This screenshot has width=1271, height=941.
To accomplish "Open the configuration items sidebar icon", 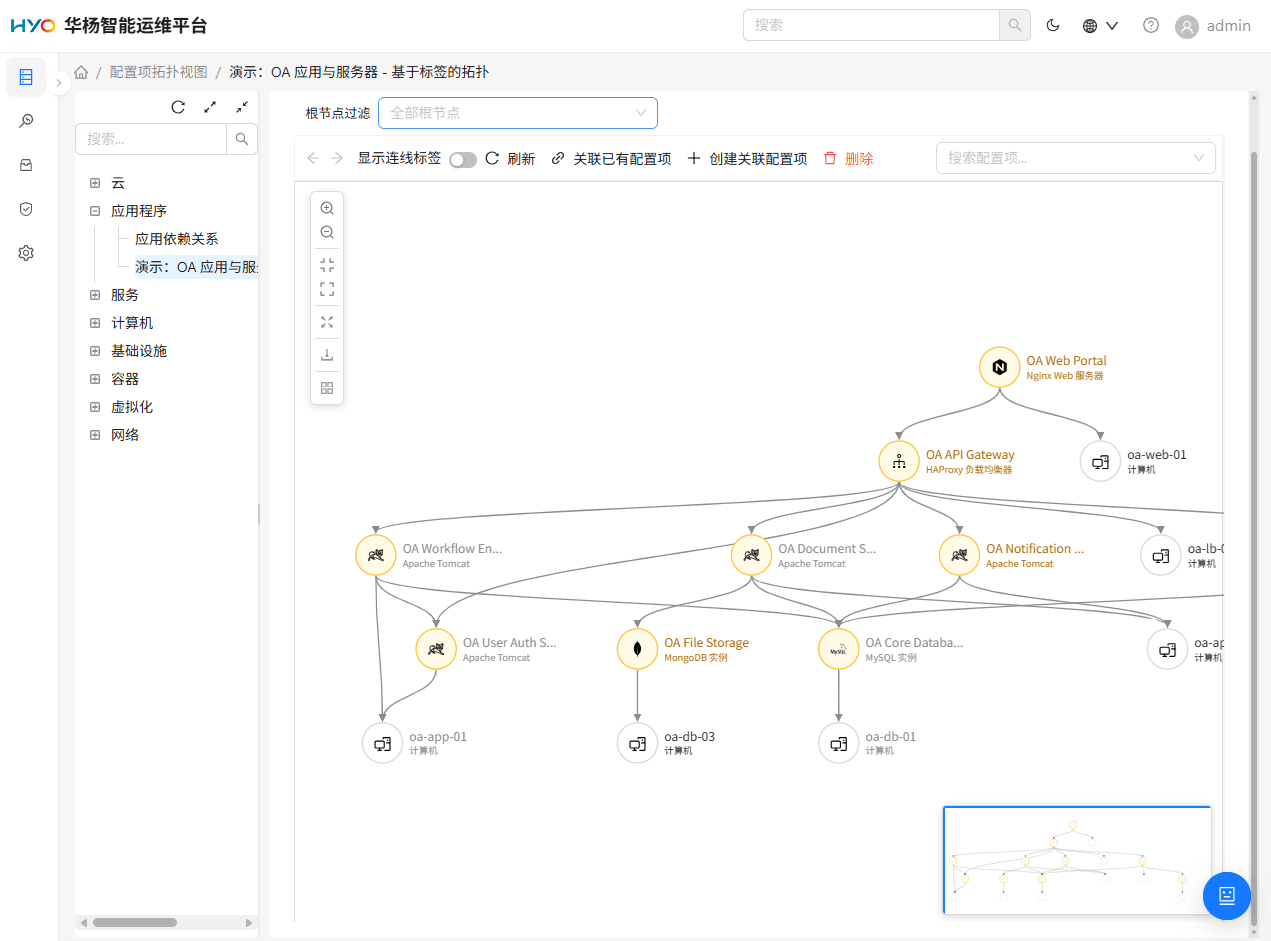I will click(x=26, y=77).
